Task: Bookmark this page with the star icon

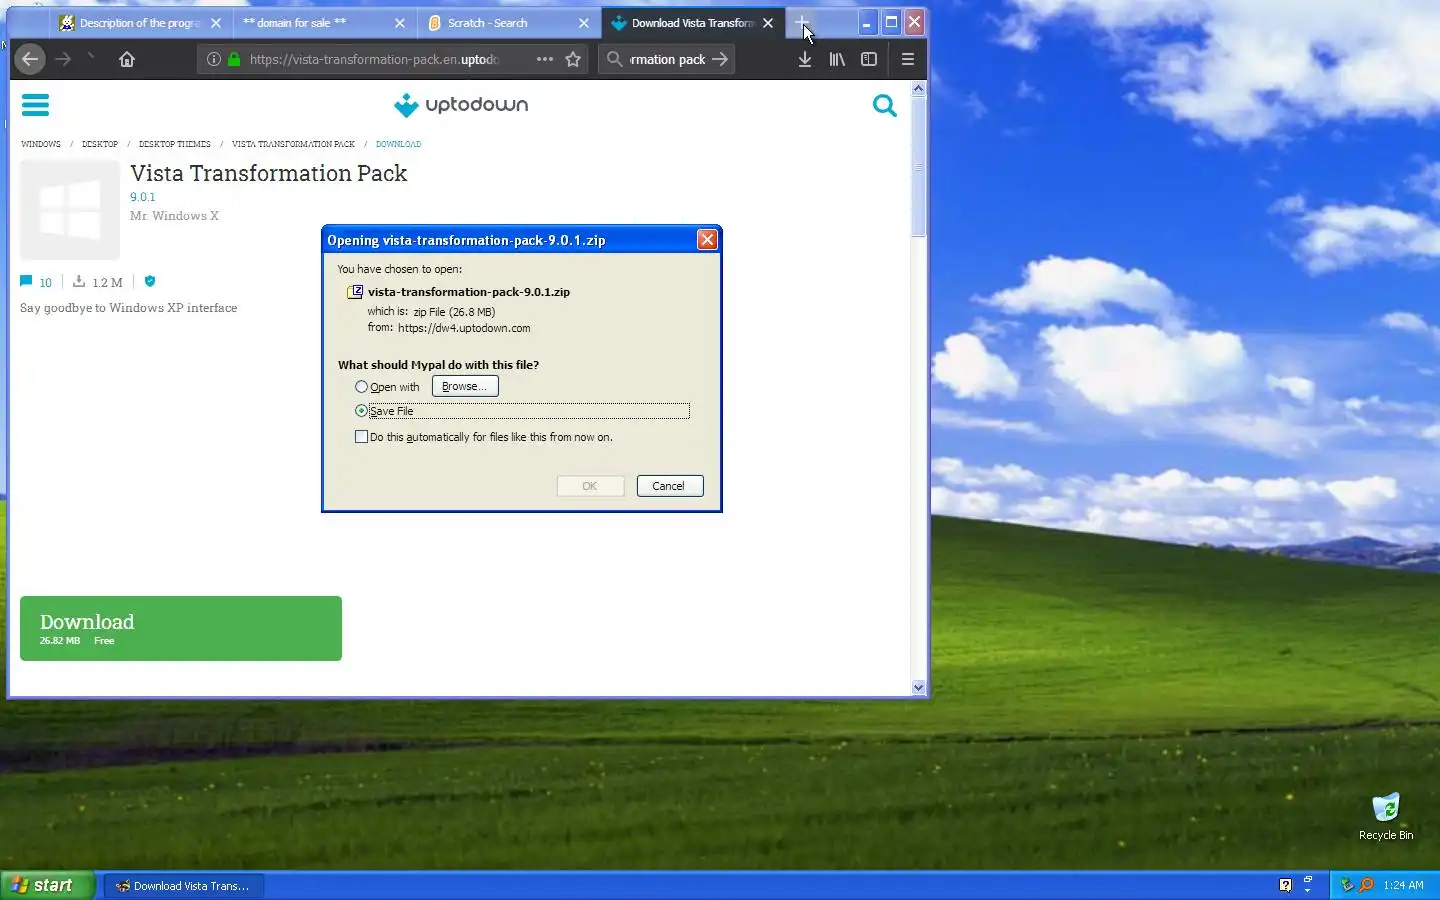Action: point(573,59)
